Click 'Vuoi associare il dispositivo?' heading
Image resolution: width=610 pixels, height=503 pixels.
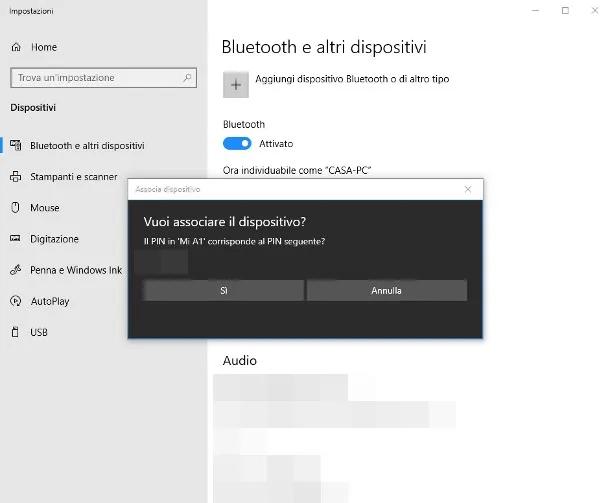(x=225, y=222)
